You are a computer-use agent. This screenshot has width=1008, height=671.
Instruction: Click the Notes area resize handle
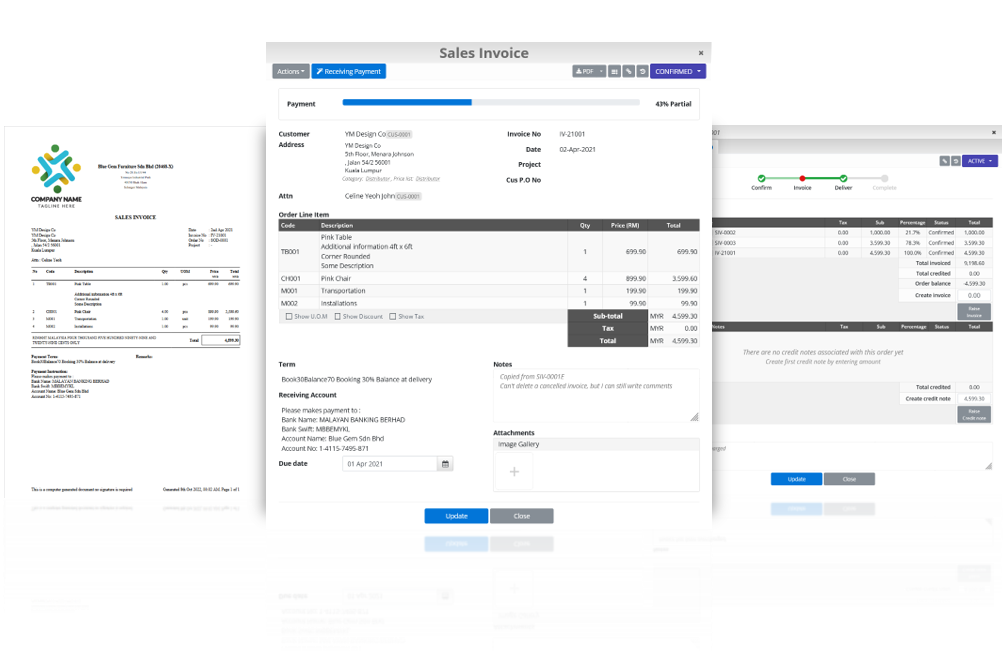point(694,417)
